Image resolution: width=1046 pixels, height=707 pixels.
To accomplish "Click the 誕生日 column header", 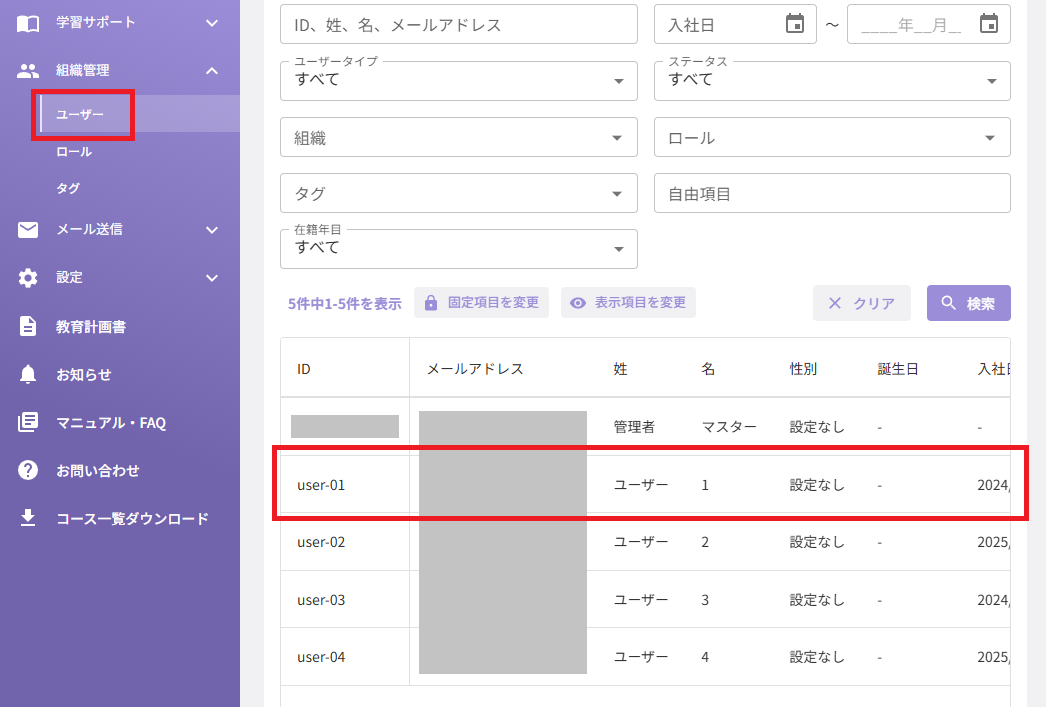I will [x=898, y=369].
